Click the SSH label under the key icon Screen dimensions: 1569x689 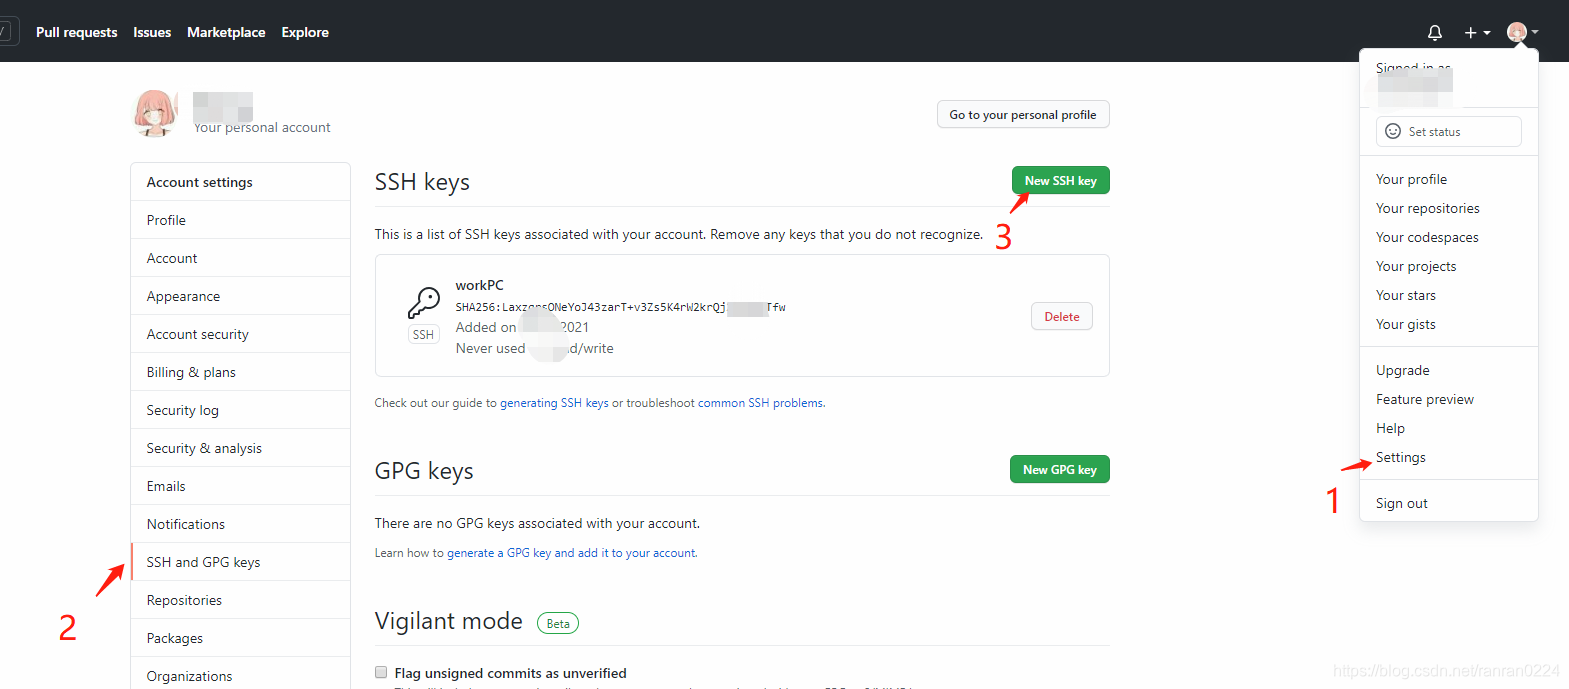tap(424, 334)
